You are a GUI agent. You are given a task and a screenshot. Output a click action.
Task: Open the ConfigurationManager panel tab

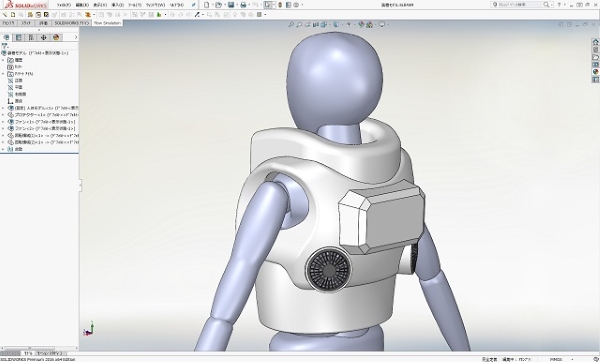(31, 37)
